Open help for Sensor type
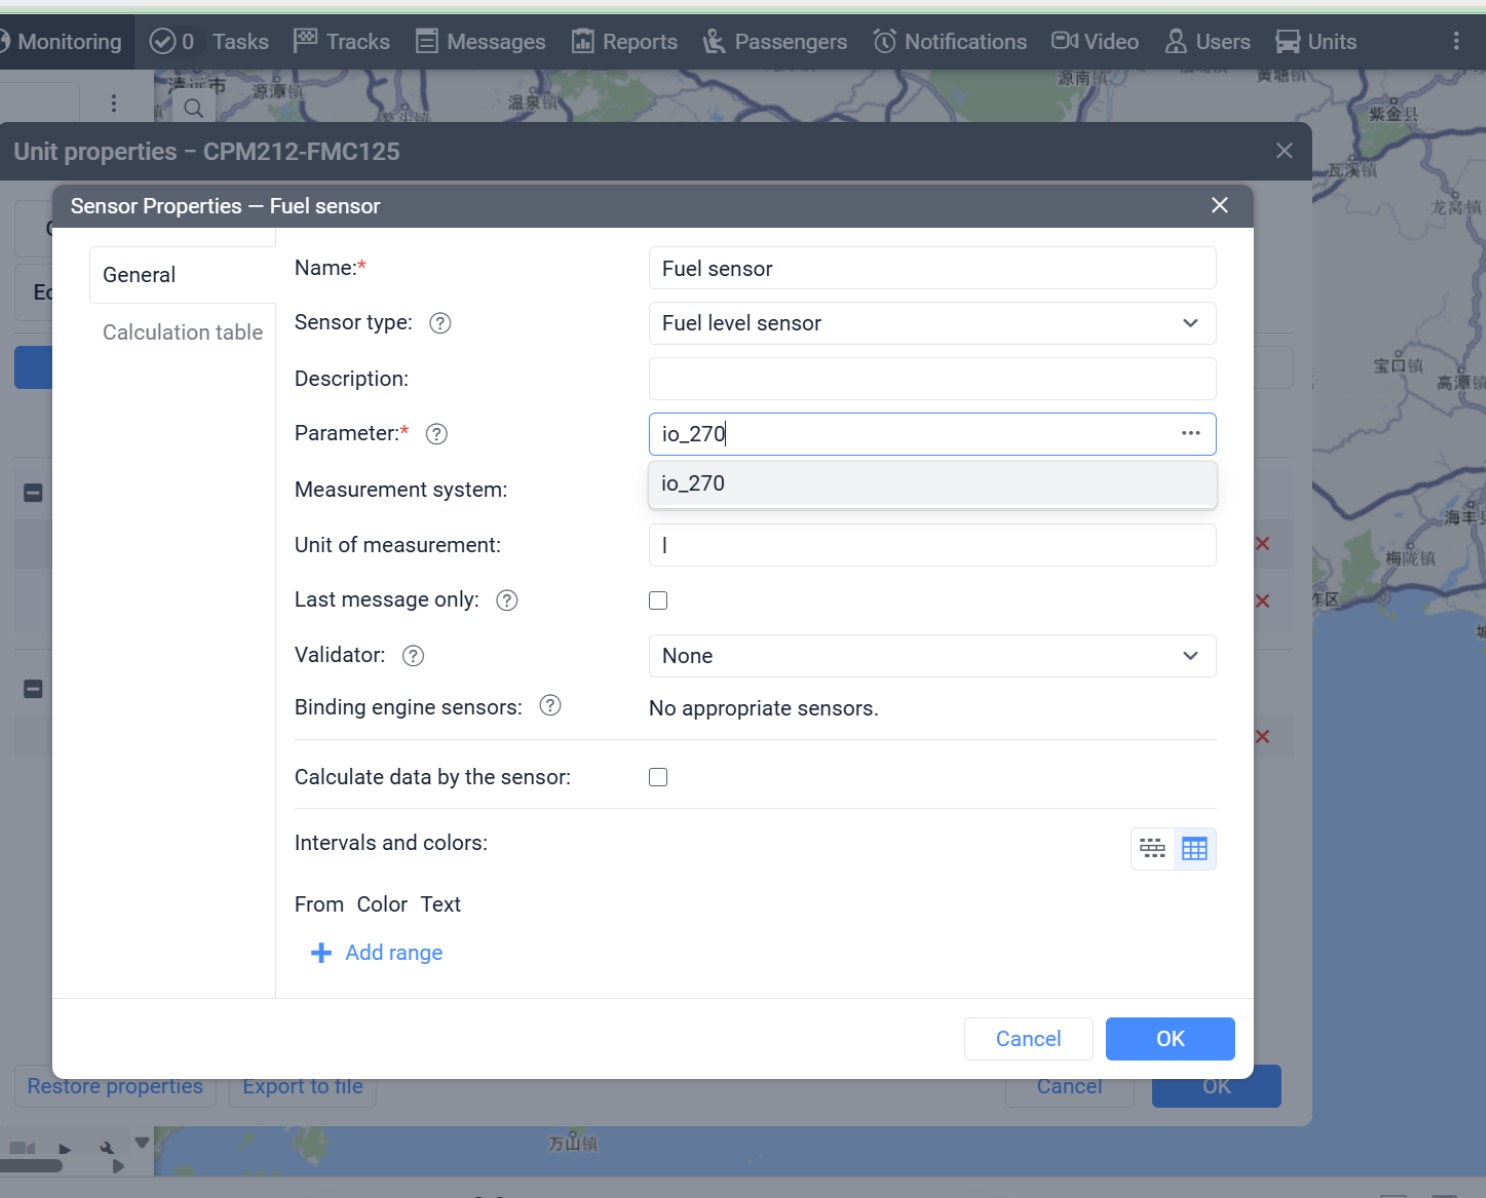Screen dimensions: 1486x1198 pyautogui.click(x=440, y=323)
